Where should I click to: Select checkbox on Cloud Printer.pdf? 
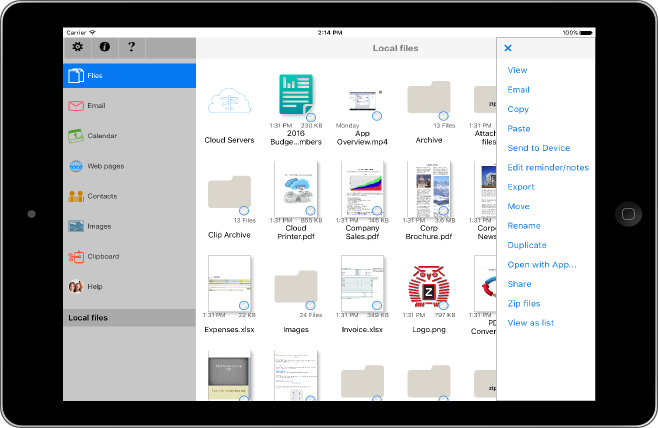(310, 211)
